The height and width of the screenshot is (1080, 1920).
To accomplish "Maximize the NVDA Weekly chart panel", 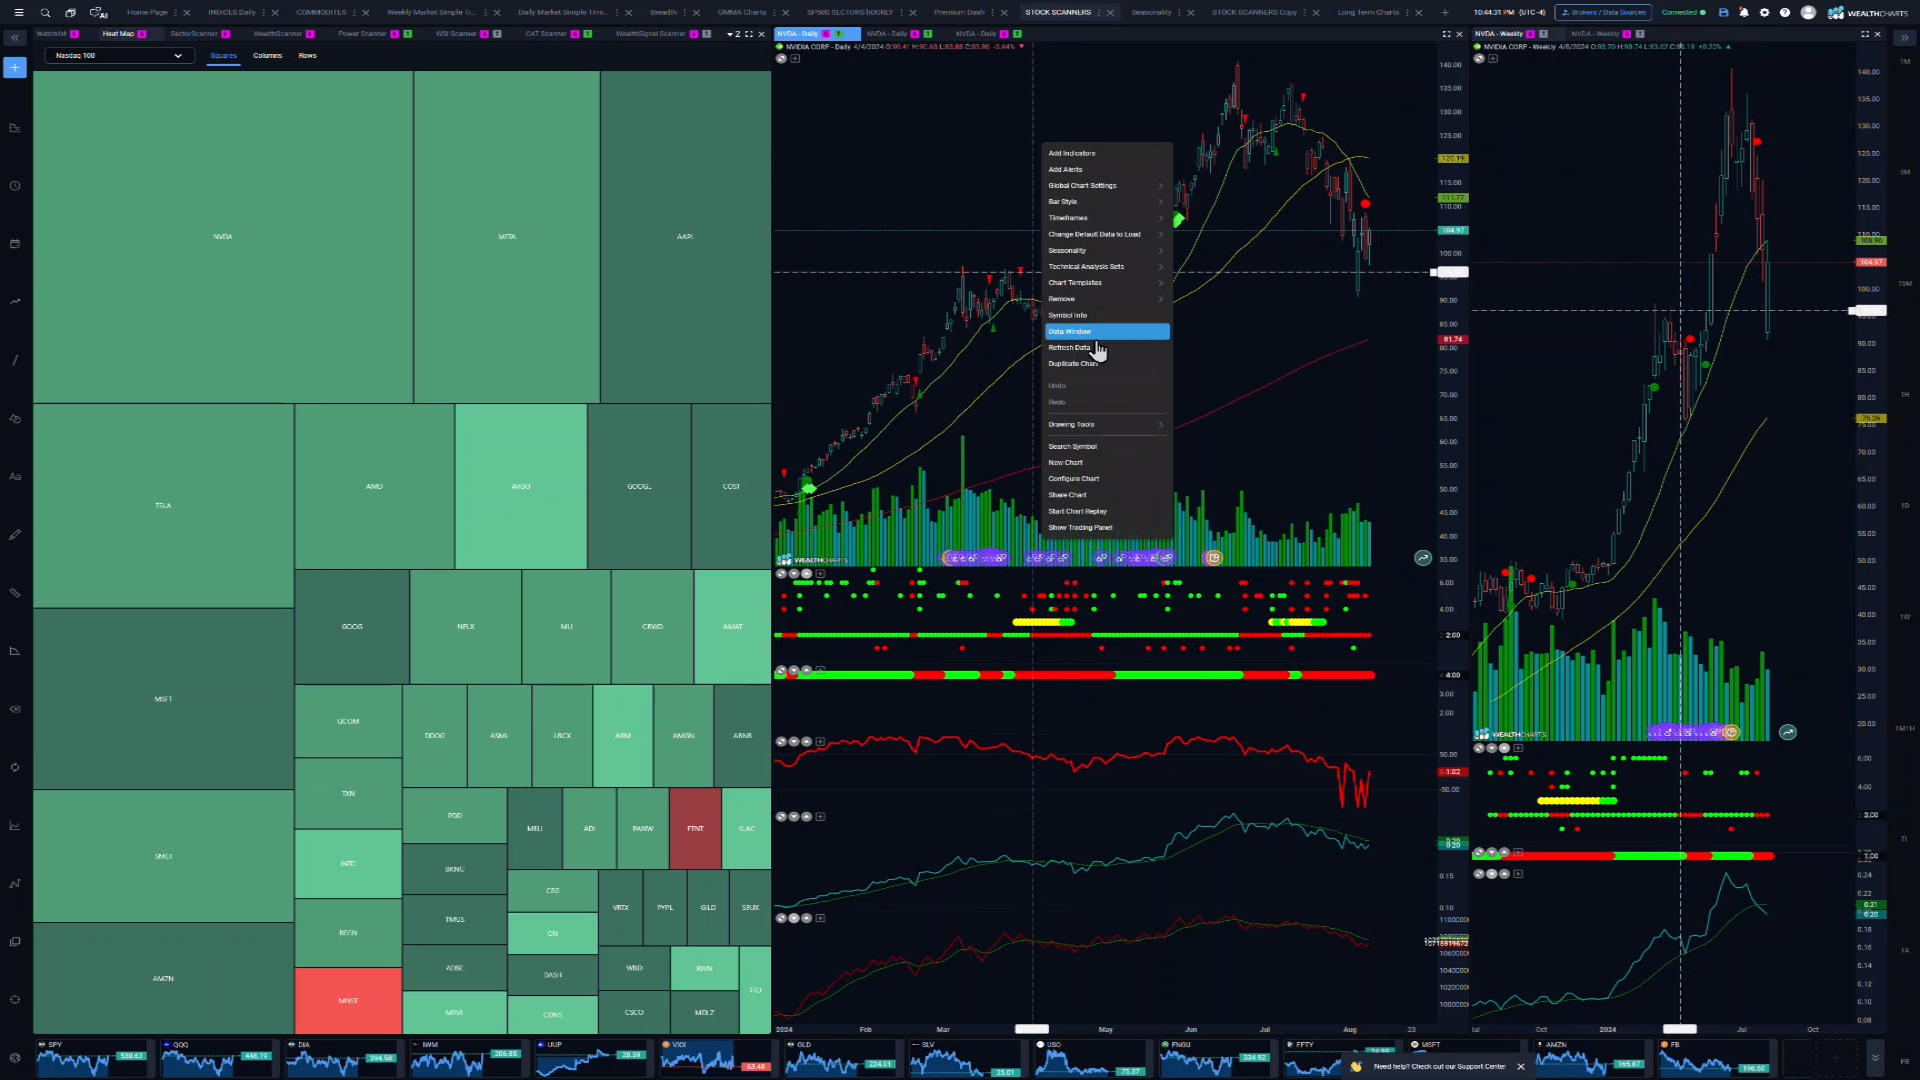I will coord(1864,34).
